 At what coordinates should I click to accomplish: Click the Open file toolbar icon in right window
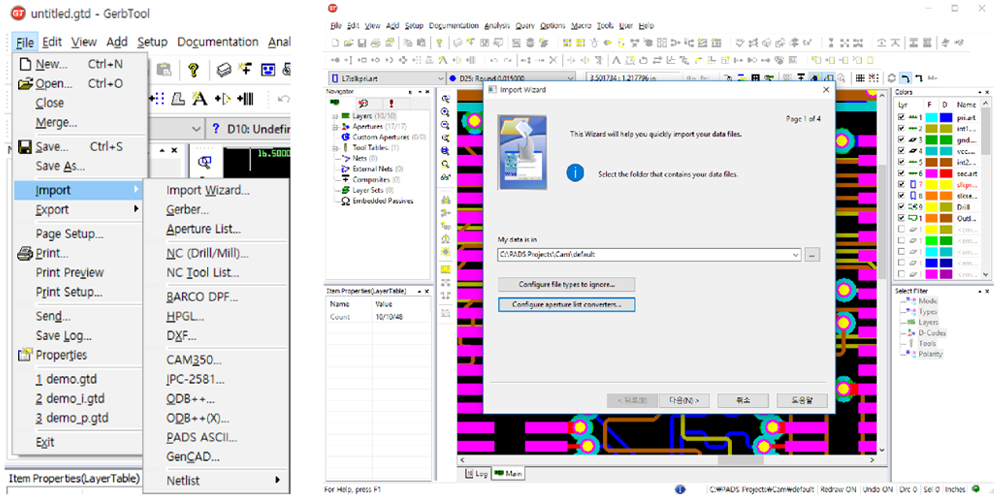[348, 43]
